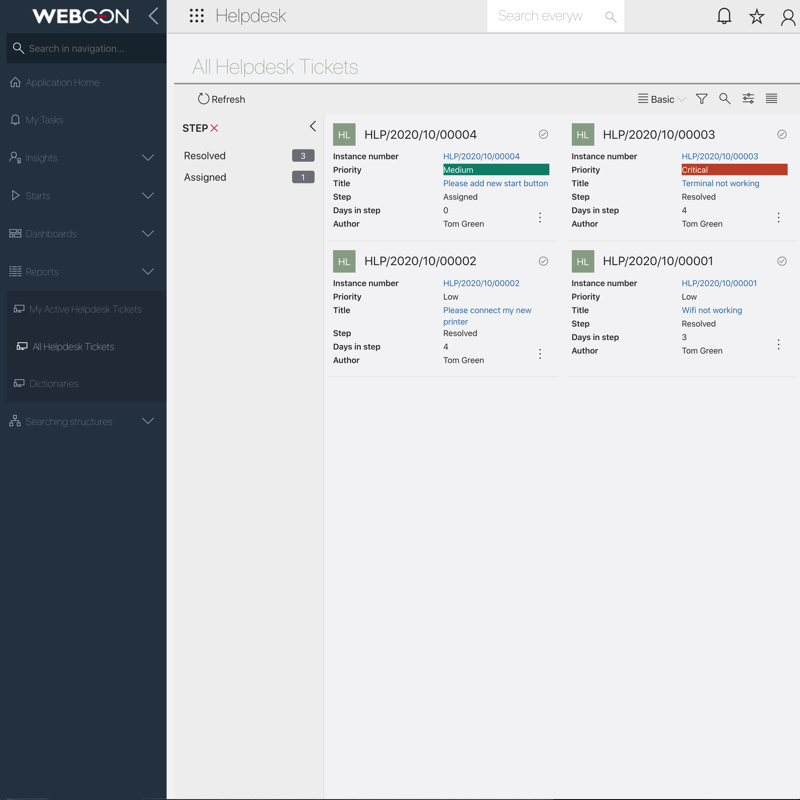The height and width of the screenshot is (800, 800).
Task: Select checkmark on ticket HLP/2020/10/00002
Action: 543,261
